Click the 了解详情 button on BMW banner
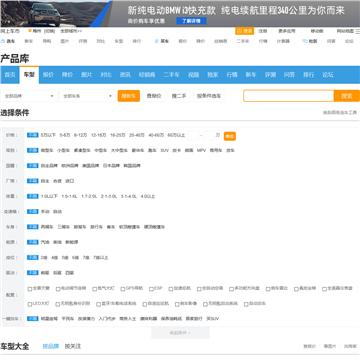The height and width of the screenshot is (360, 360). 191,21
